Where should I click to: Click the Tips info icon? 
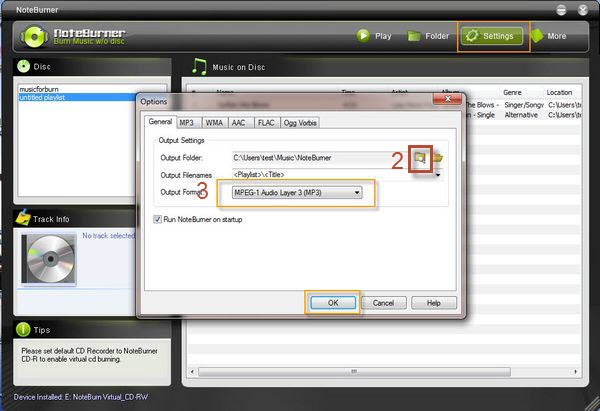(23, 329)
